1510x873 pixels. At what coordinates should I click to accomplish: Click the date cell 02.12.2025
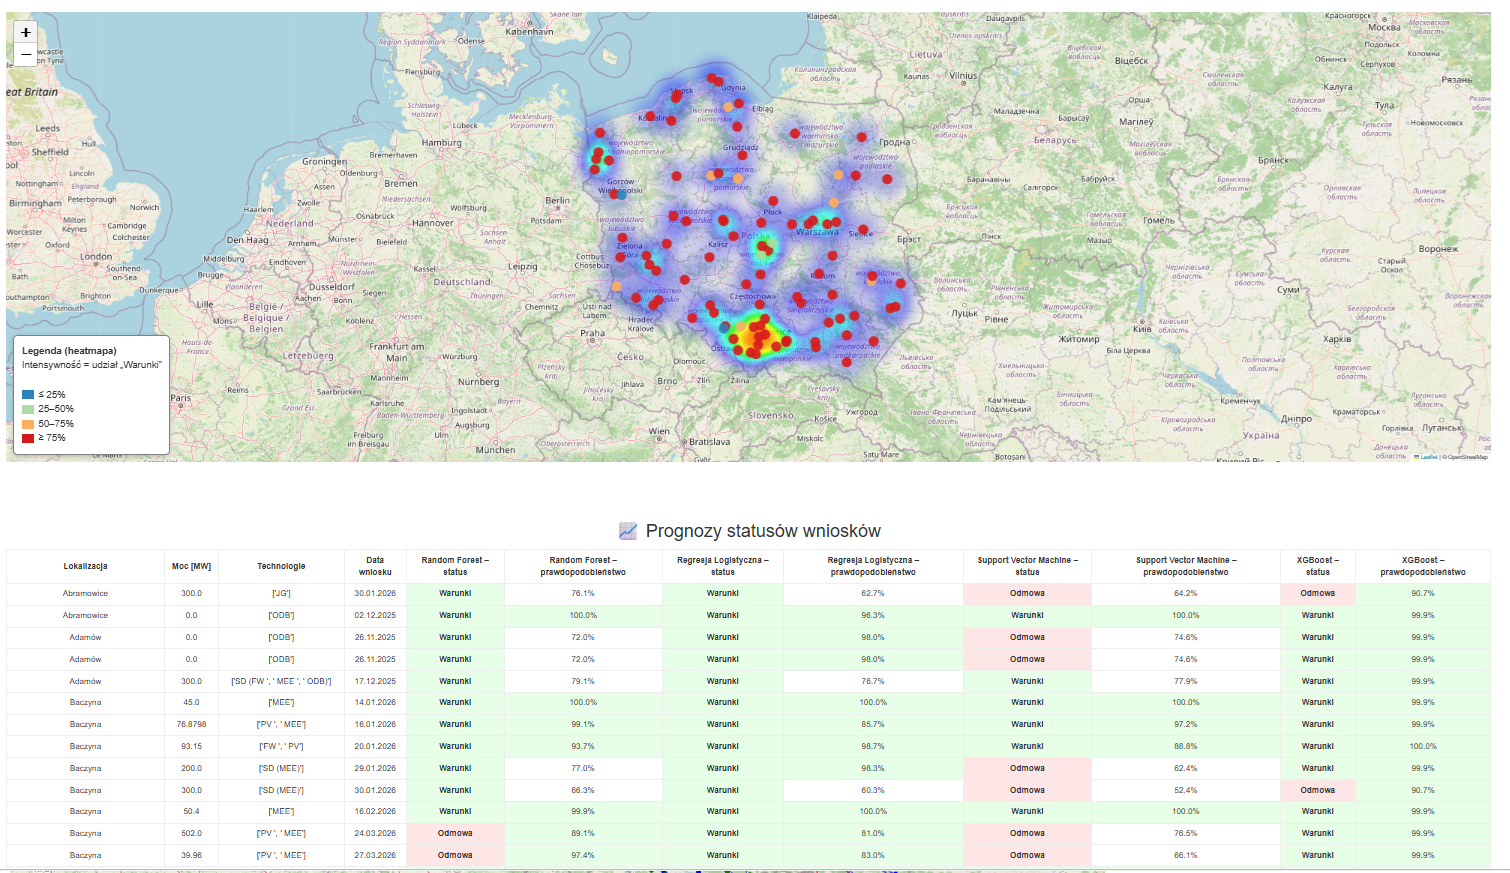tap(375, 616)
